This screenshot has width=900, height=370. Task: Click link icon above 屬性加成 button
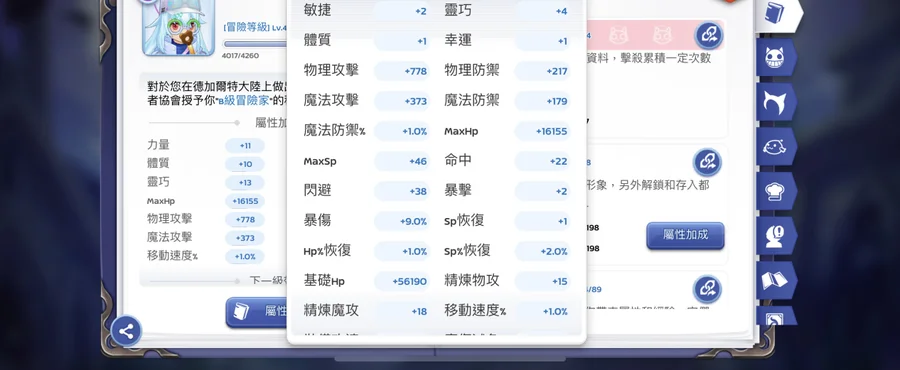707,162
